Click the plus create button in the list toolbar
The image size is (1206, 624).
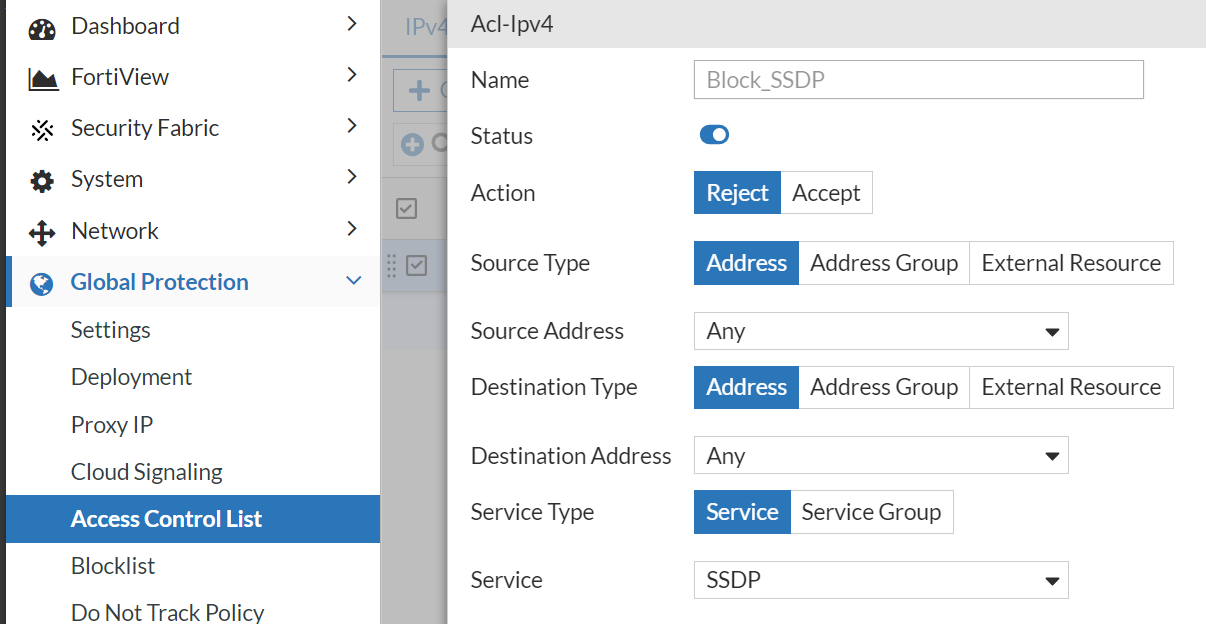[421, 90]
